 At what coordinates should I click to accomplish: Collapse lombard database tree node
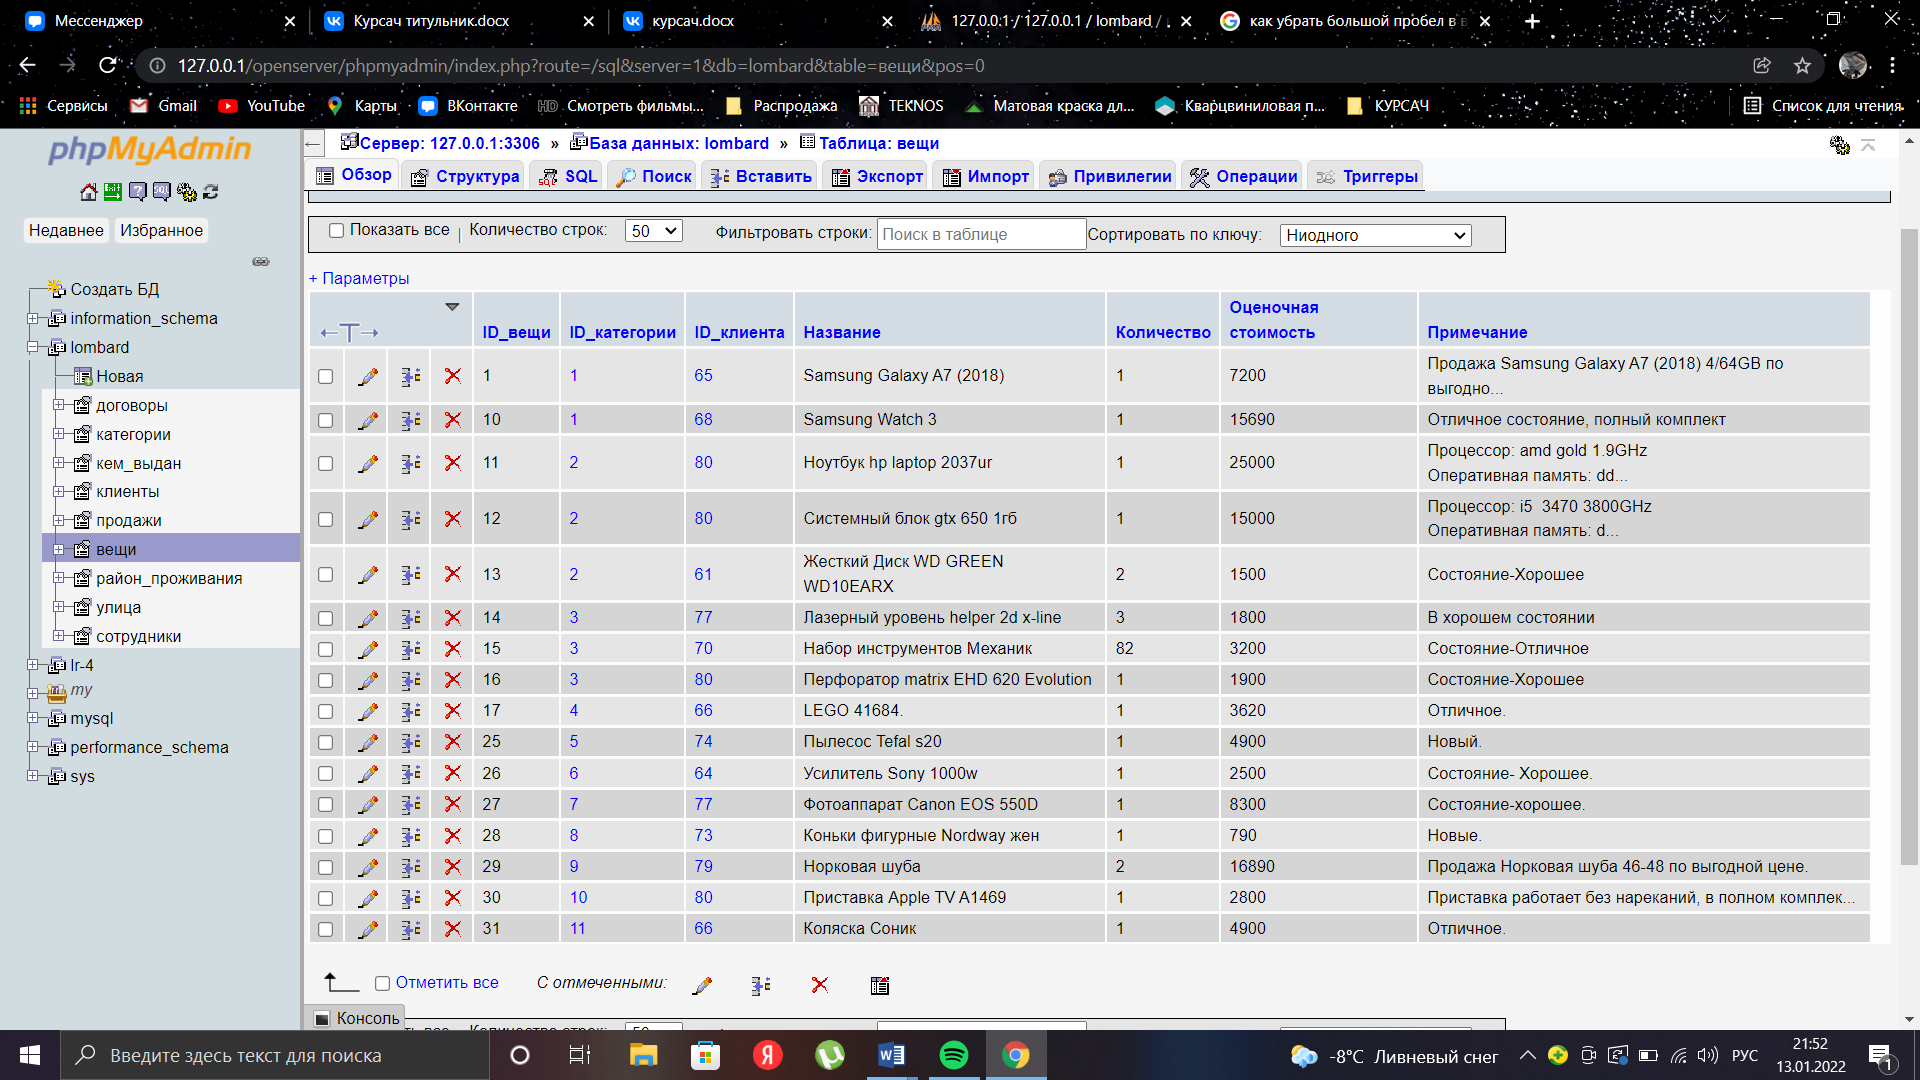coord(33,347)
